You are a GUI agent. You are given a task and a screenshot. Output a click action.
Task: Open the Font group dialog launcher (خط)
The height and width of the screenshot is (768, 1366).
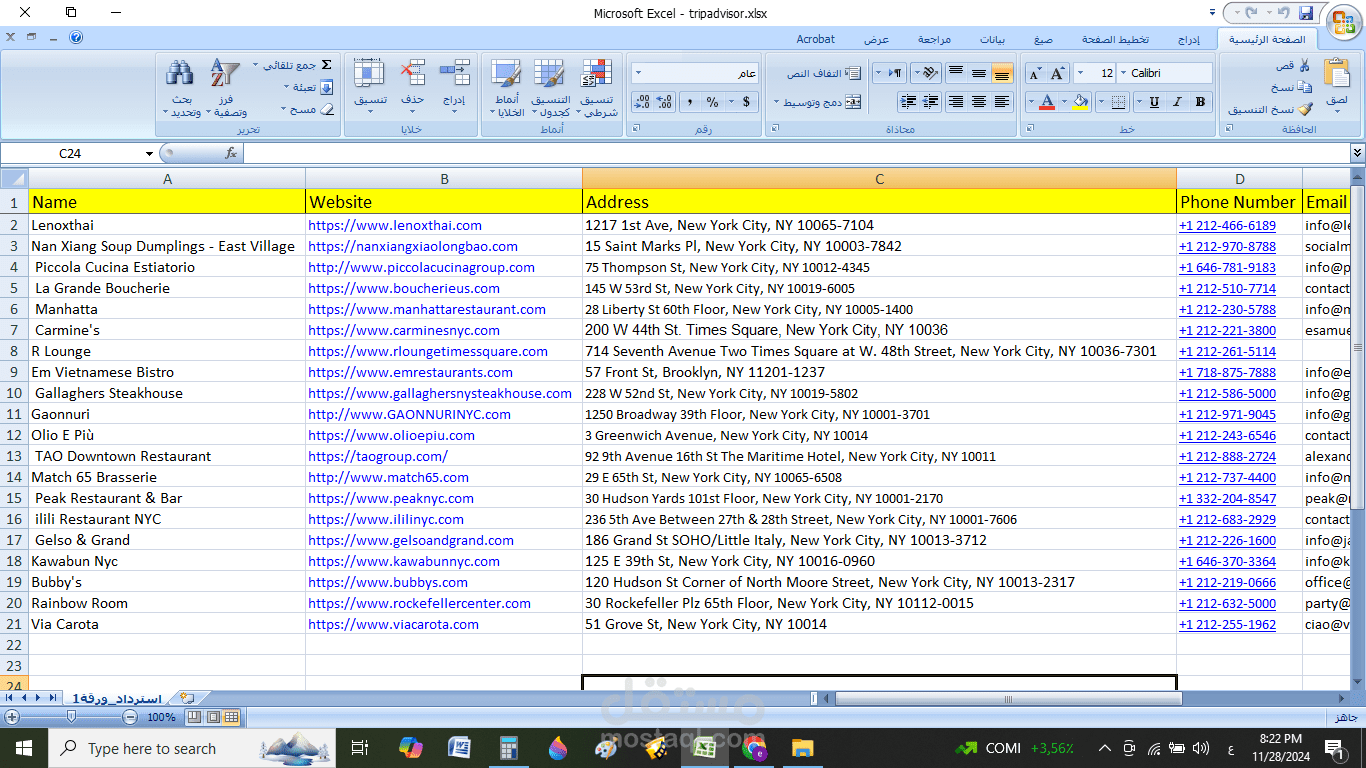pos(1030,129)
